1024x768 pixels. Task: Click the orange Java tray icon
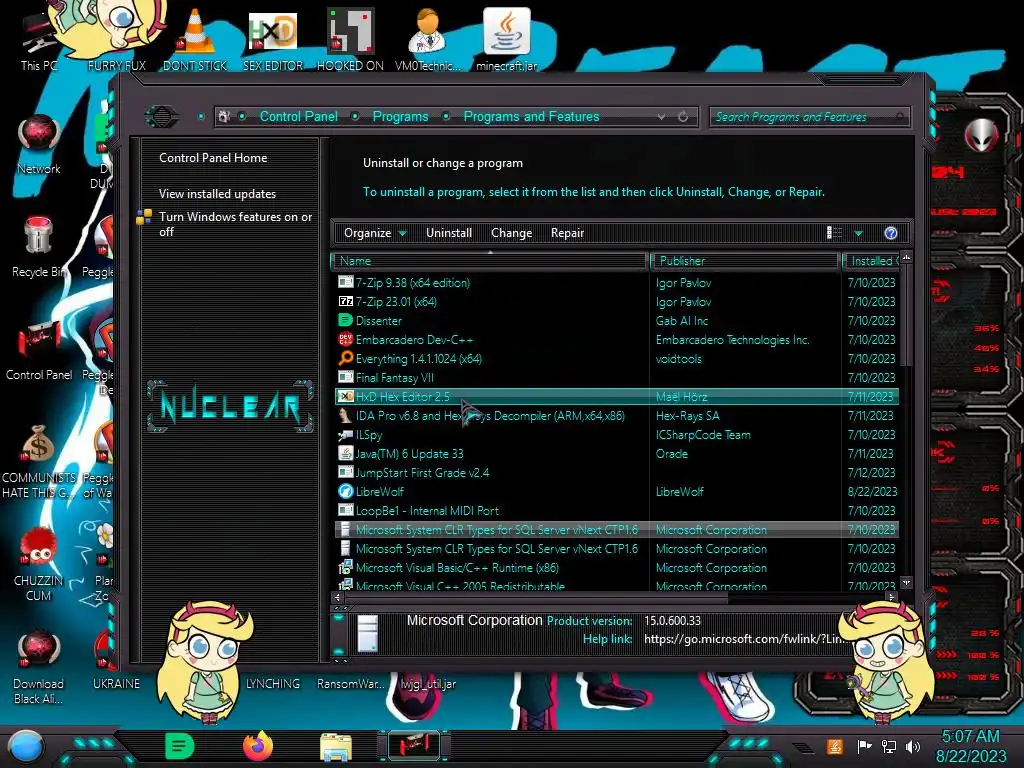click(835, 746)
